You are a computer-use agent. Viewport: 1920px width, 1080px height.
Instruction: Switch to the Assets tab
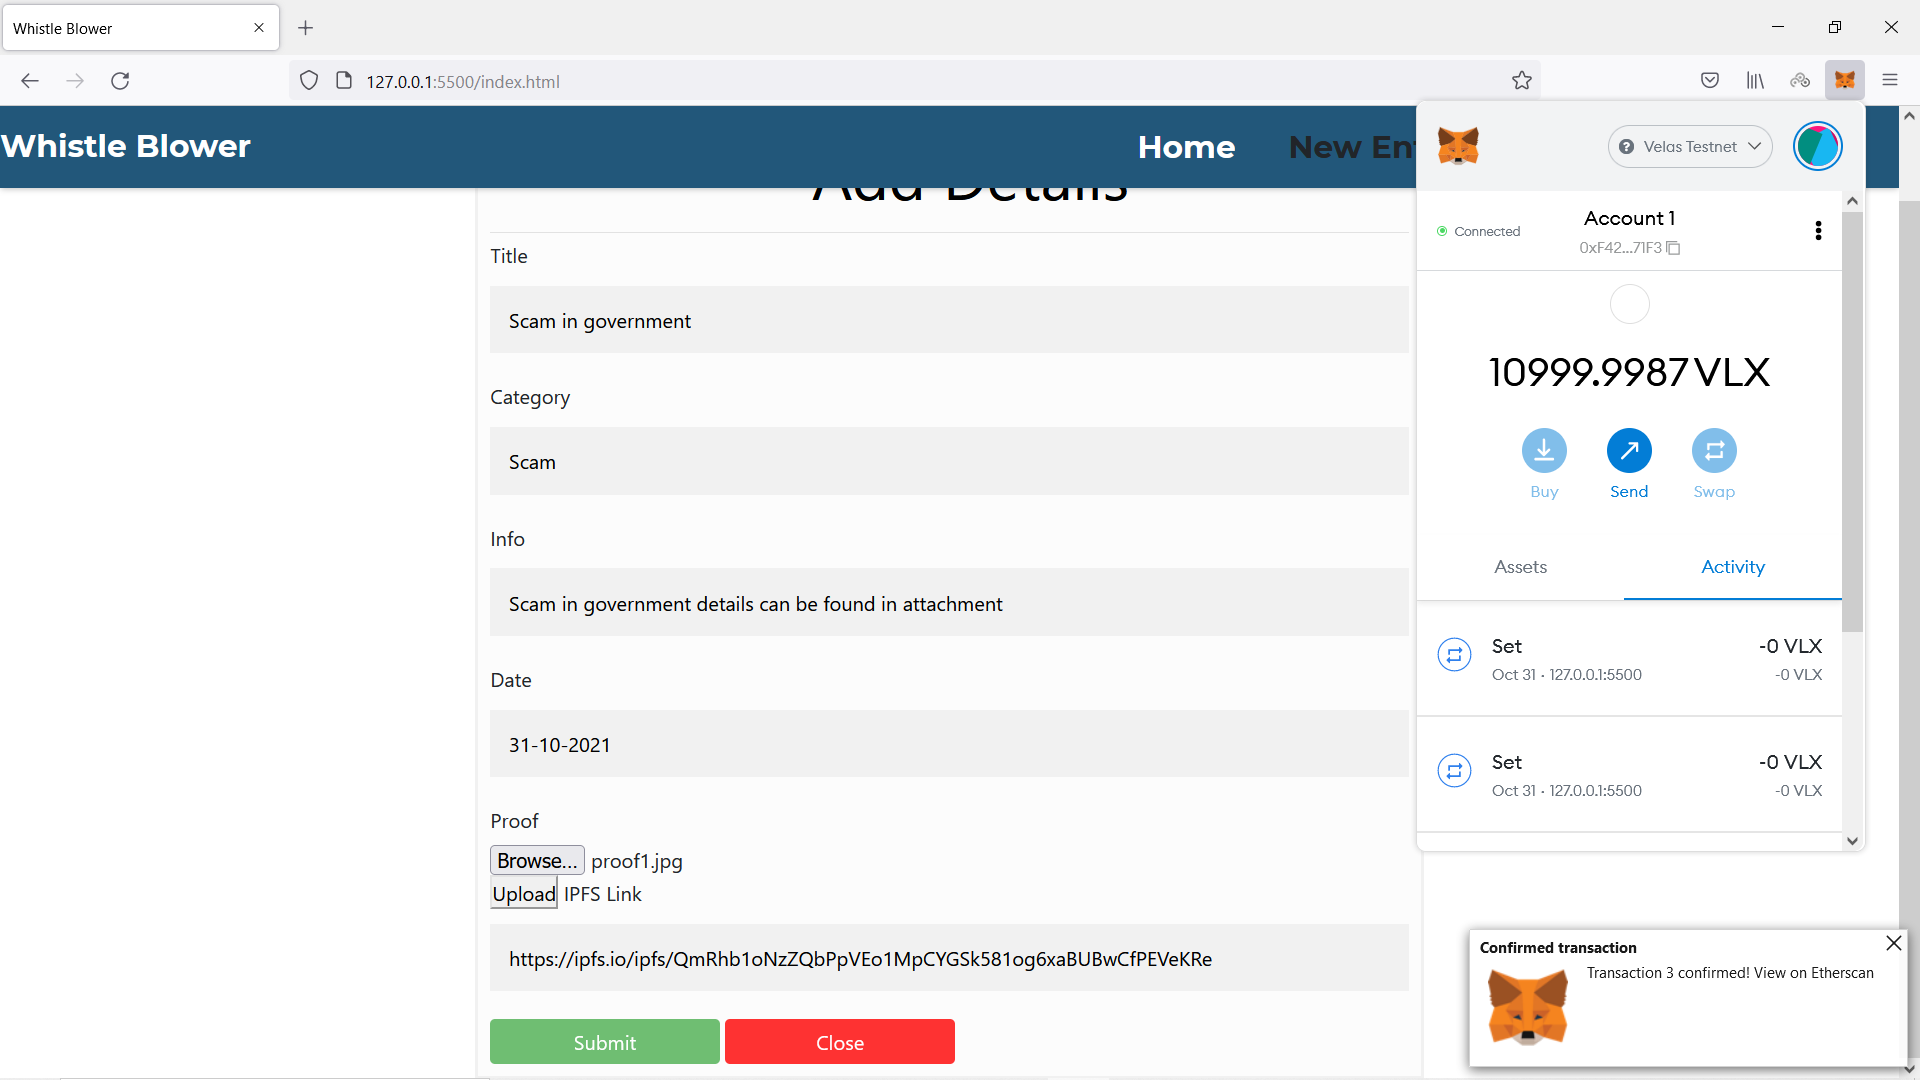click(1520, 567)
